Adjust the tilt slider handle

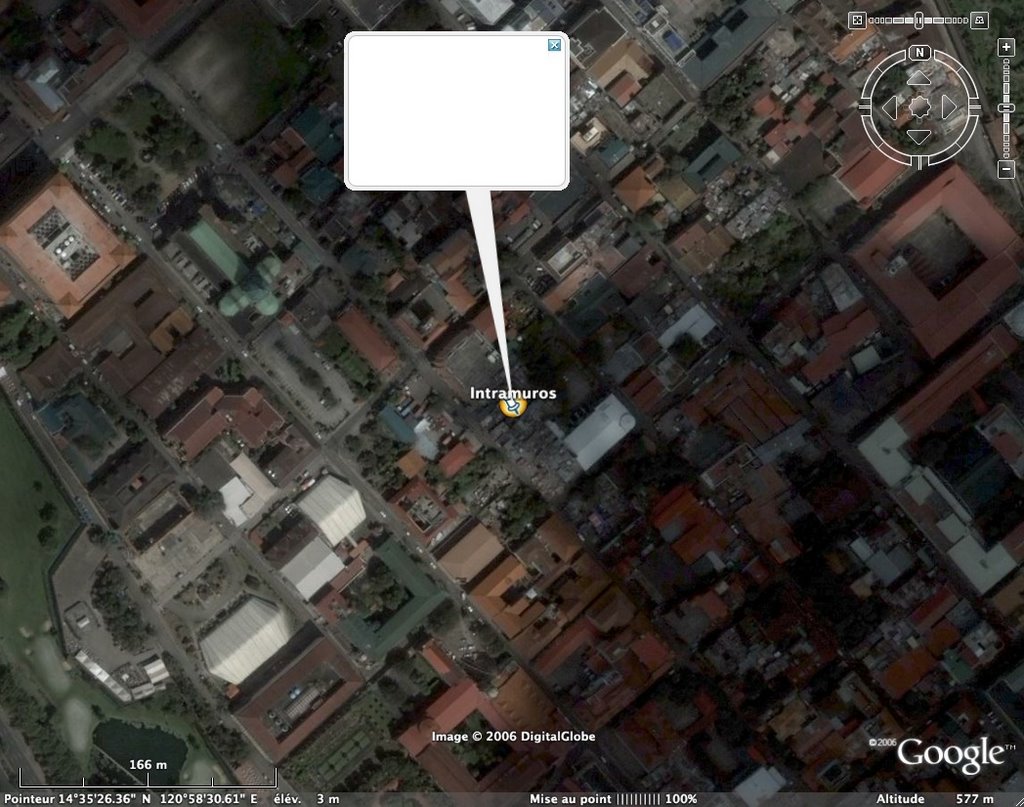tap(918, 20)
